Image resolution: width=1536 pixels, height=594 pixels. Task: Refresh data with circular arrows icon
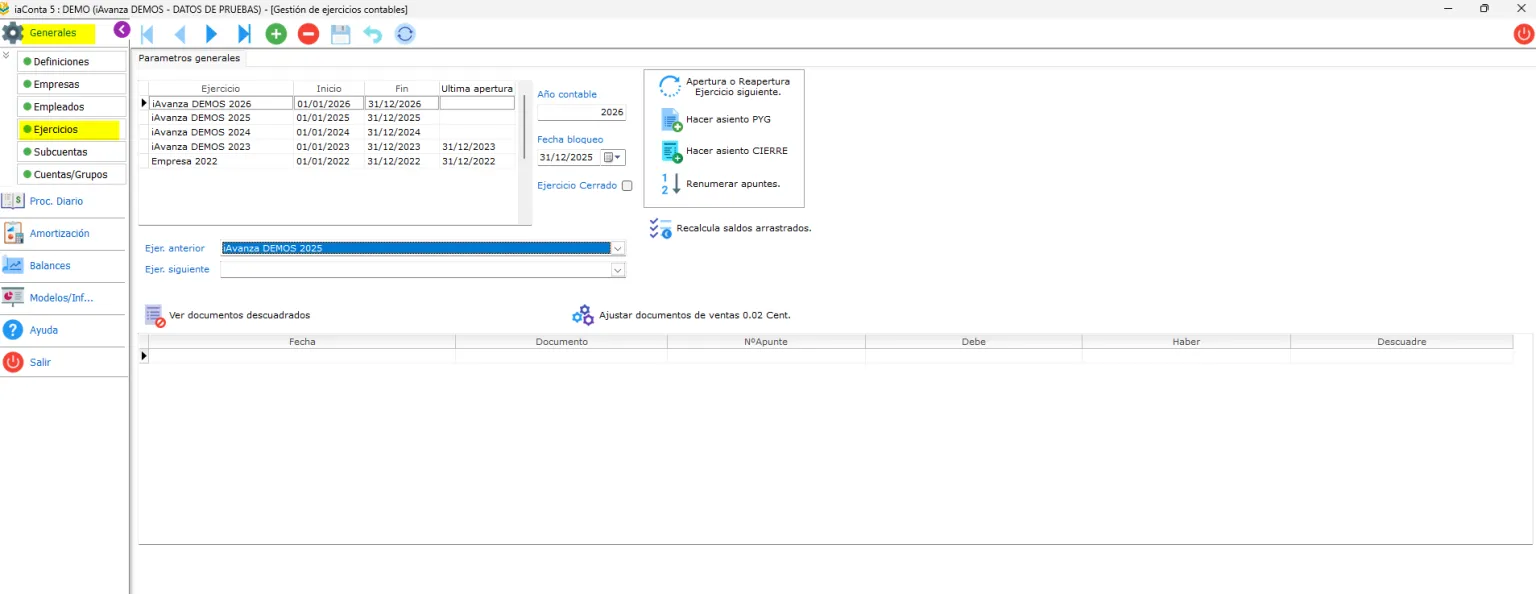pyautogui.click(x=404, y=34)
